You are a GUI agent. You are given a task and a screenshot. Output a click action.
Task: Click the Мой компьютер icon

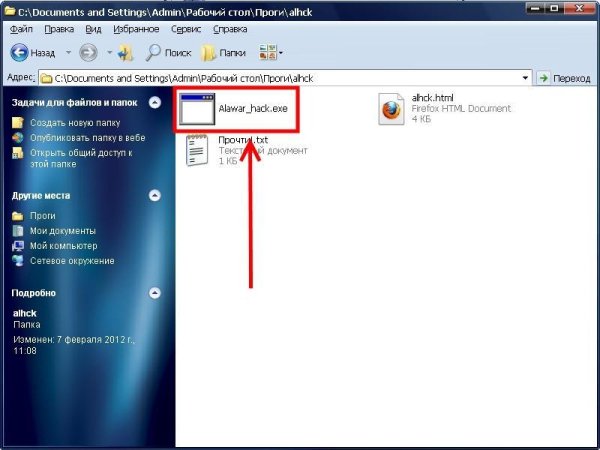[18, 246]
